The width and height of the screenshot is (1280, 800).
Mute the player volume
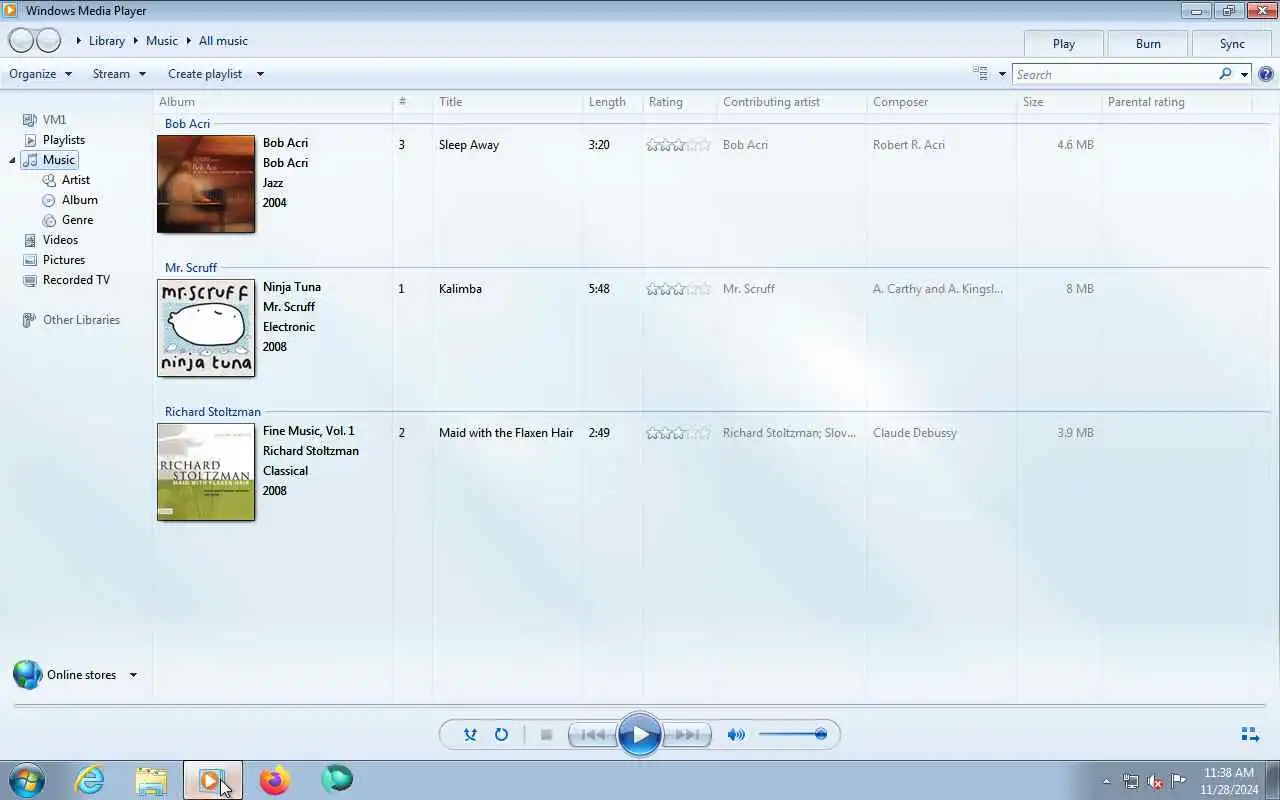coord(736,735)
